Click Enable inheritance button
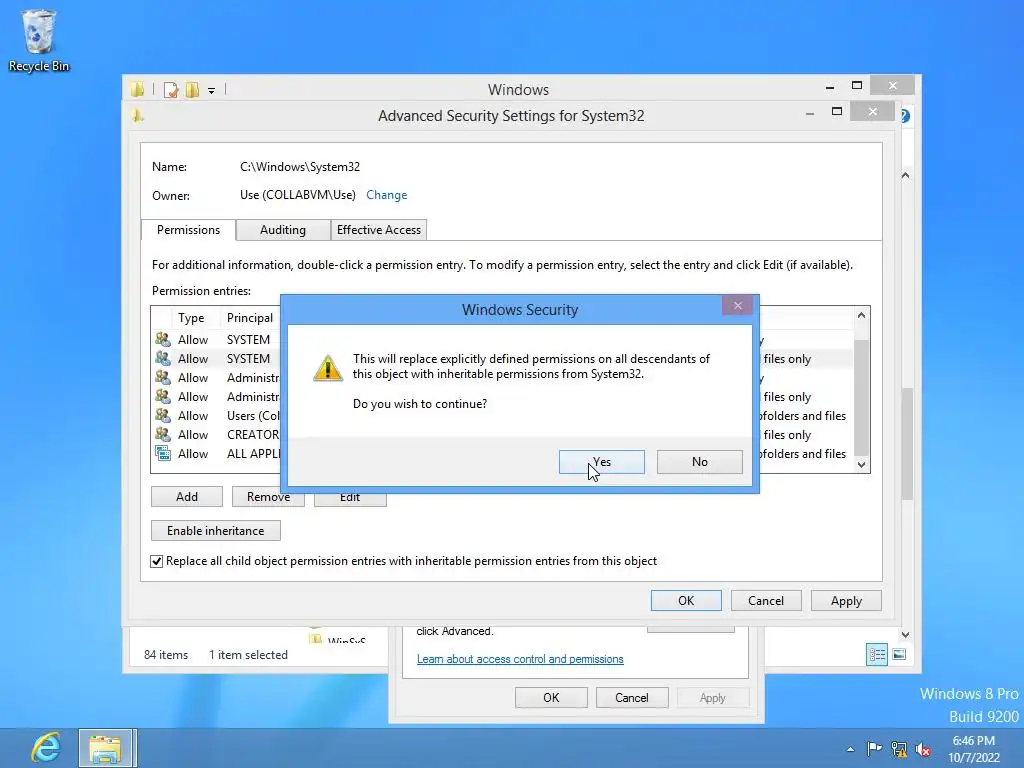The image size is (1024, 768). [216, 530]
